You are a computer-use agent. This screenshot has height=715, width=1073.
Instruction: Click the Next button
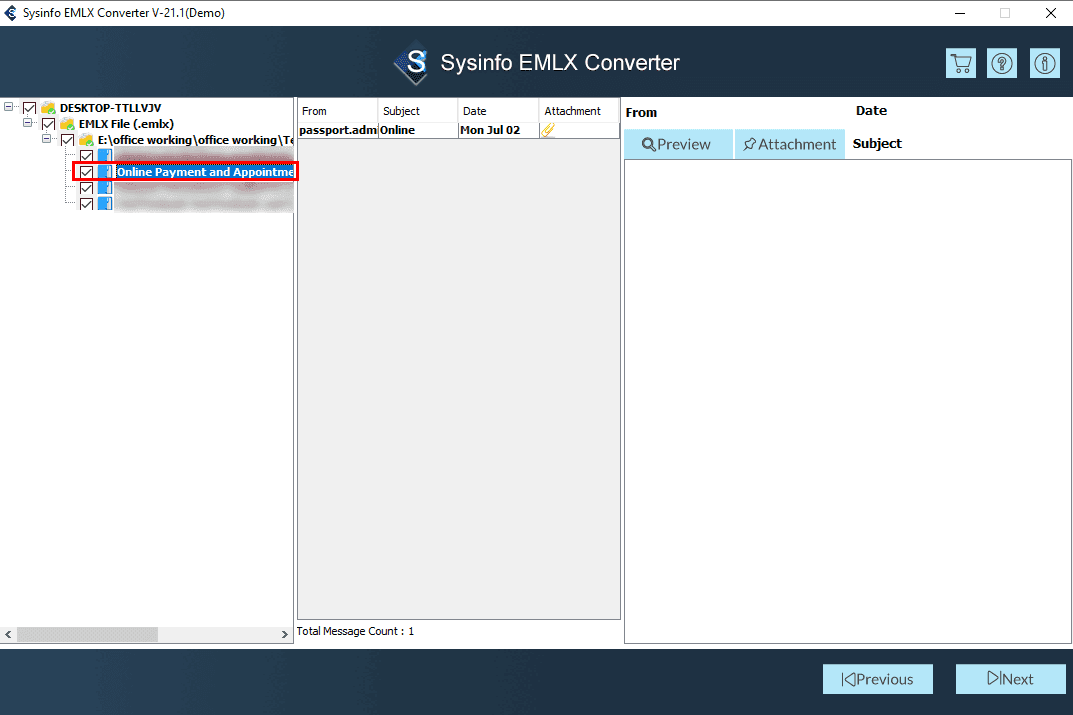tap(1010, 679)
